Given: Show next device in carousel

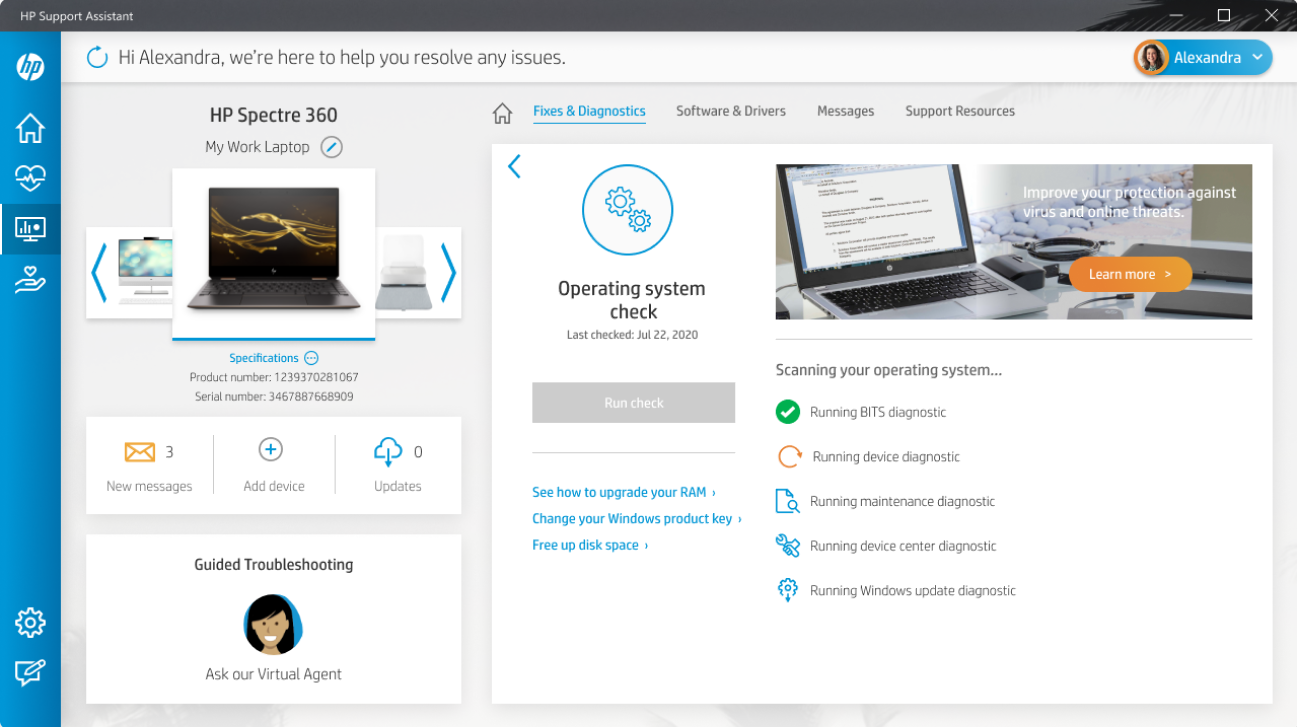Looking at the screenshot, I should 448,273.
